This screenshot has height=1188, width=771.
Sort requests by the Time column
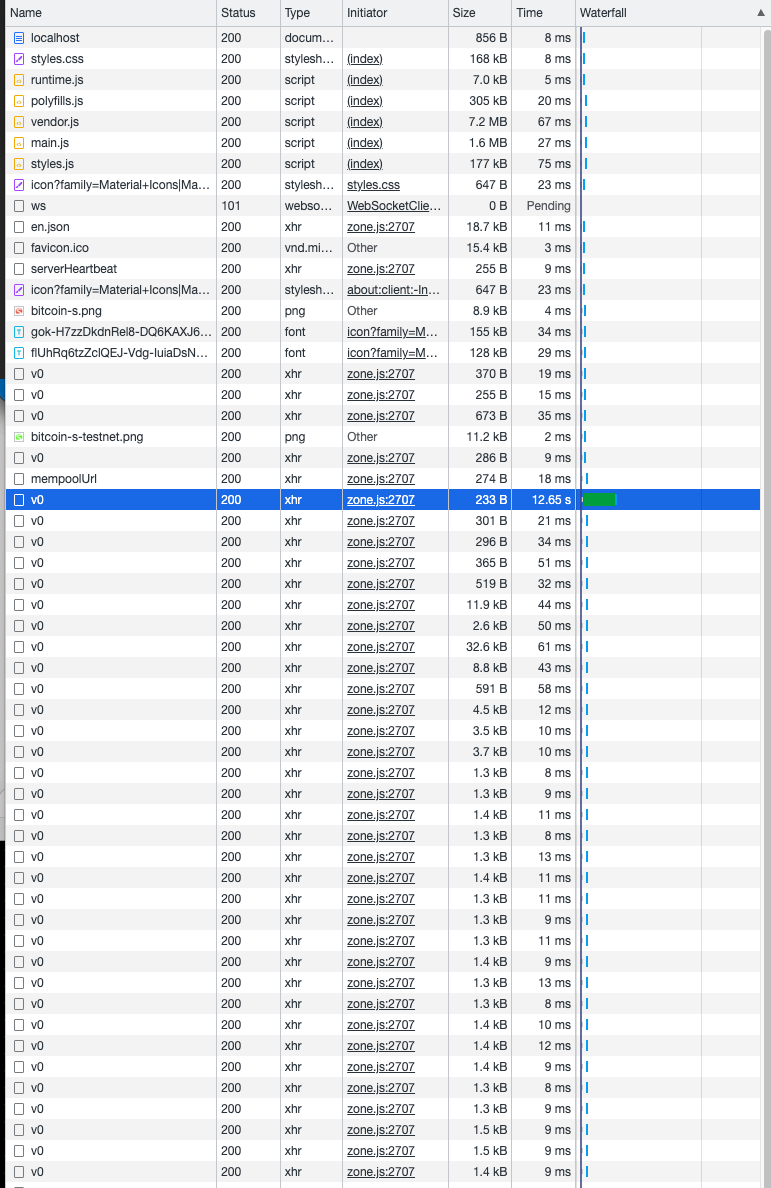coord(543,13)
